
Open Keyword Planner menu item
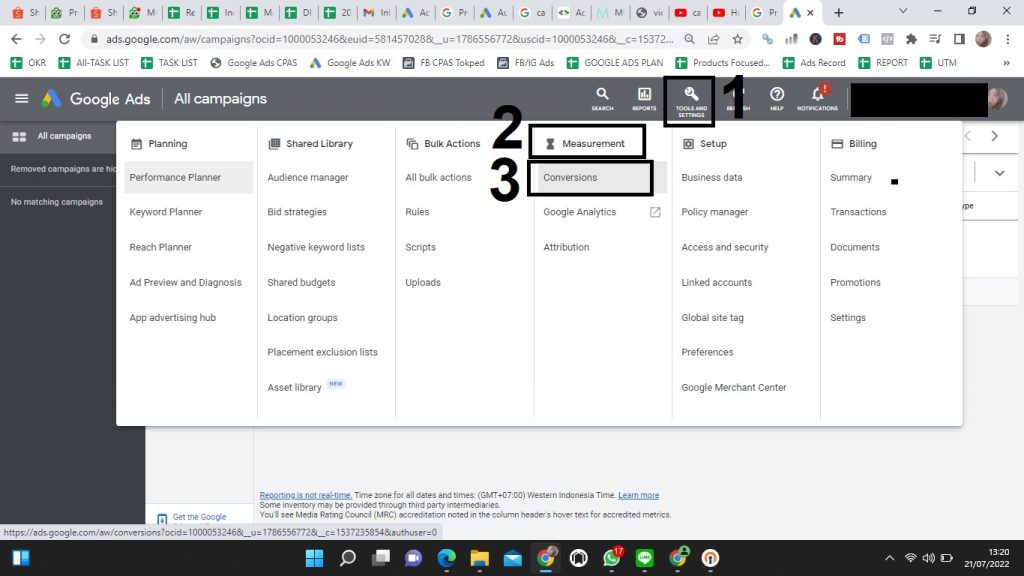click(x=166, y=212)
